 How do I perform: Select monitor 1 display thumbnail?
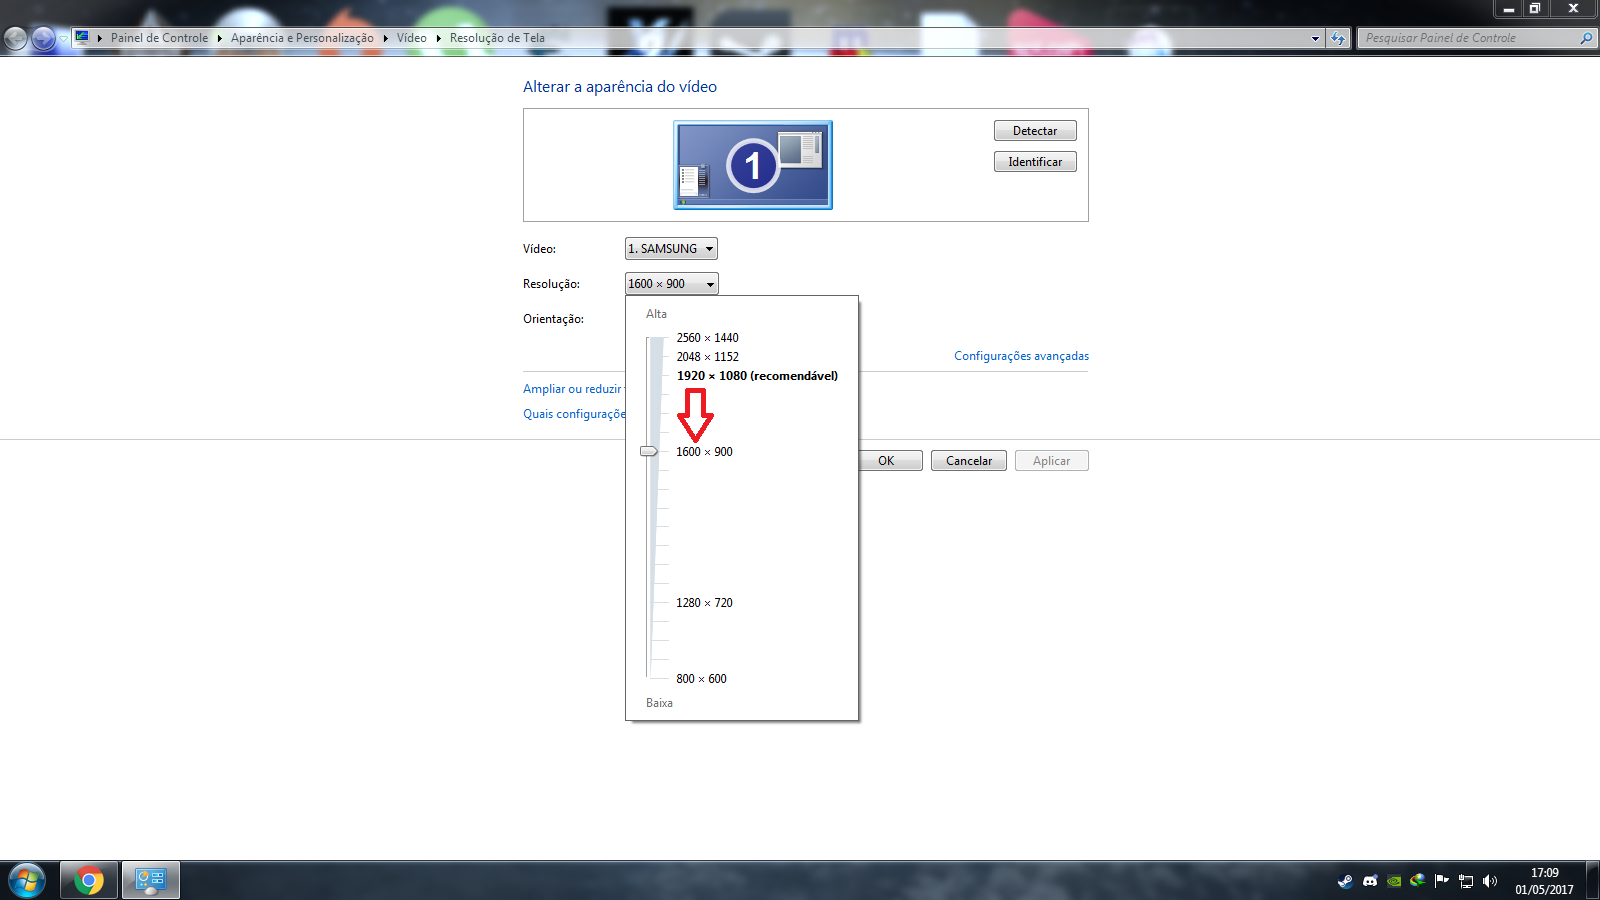[x=753, y=165]
